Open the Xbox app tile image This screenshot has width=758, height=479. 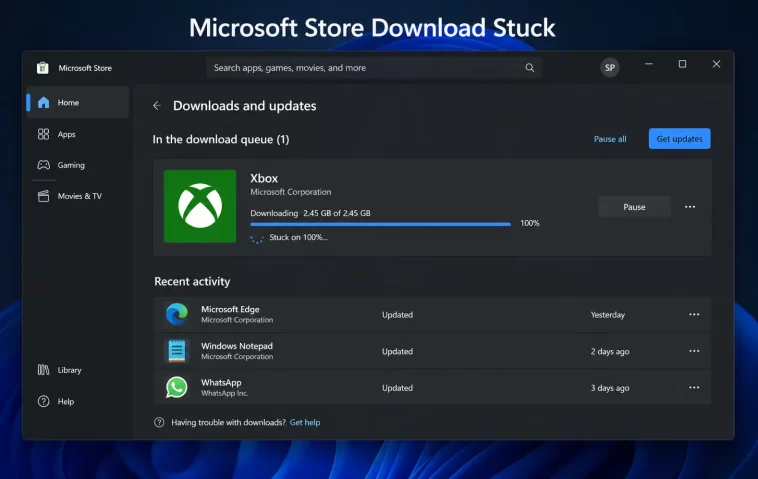click(200, 206)
